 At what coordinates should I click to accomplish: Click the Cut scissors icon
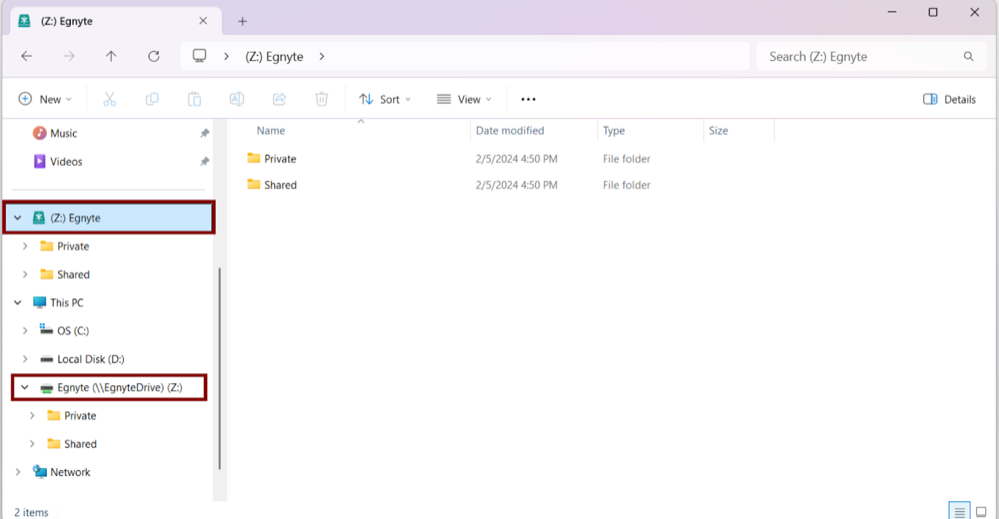pos(110,99)
